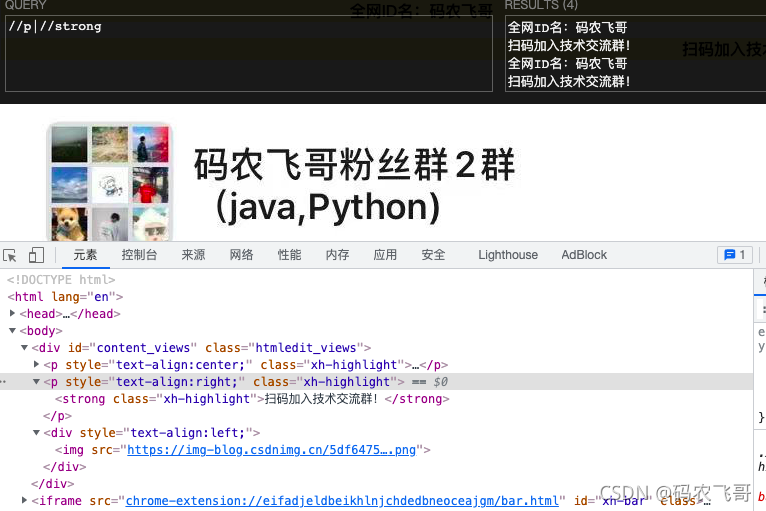Click the XPath RESULTS output box
The image size is (766, 511).
click(636, 54)
